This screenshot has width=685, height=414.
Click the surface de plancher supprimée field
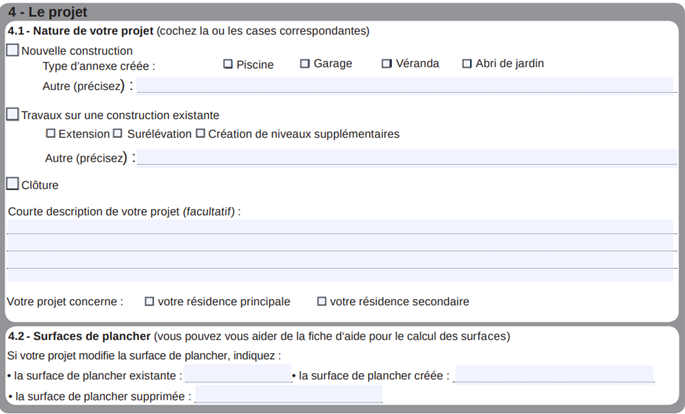pos(288,395)
